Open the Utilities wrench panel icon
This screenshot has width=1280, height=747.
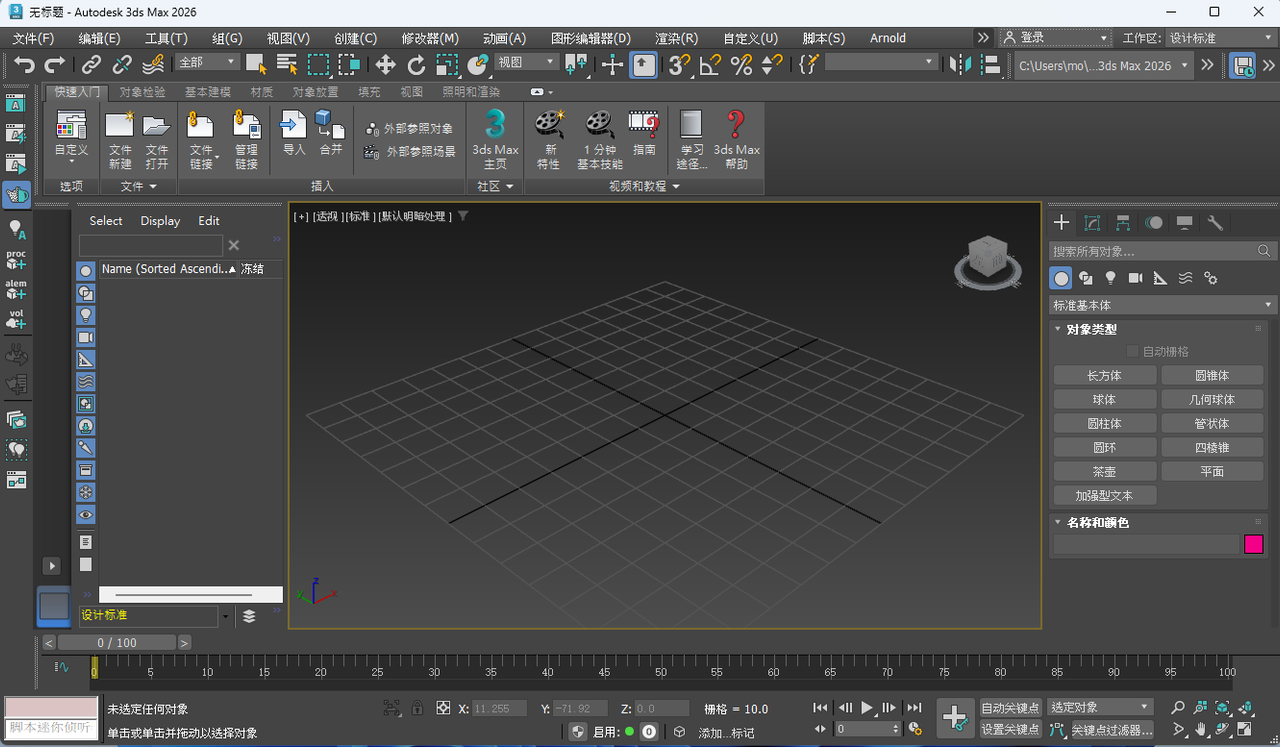point(1215,223)
